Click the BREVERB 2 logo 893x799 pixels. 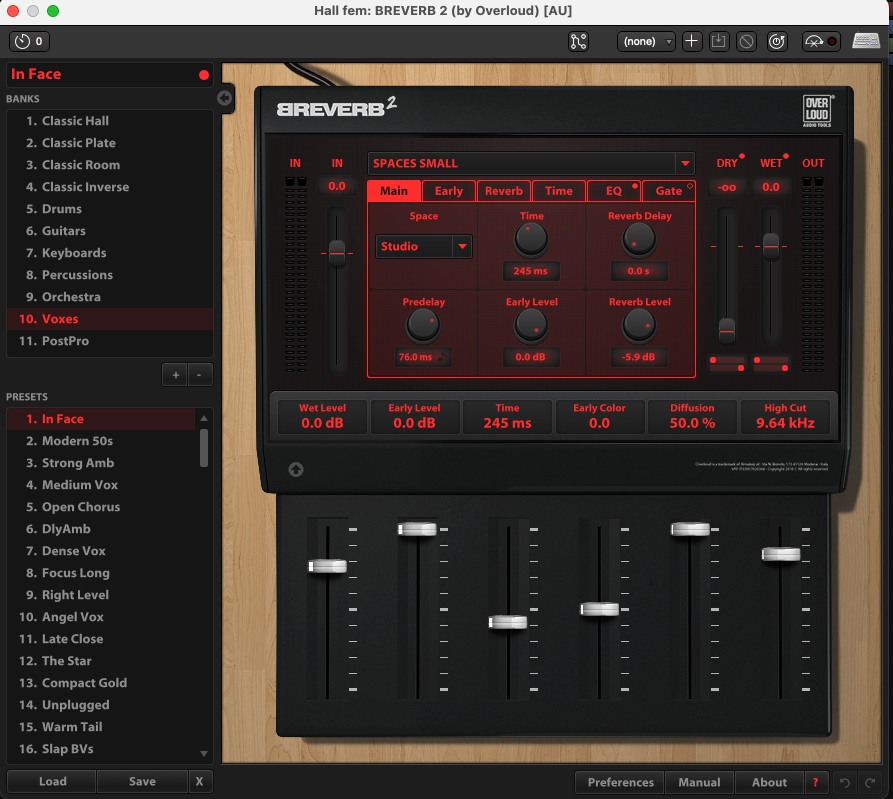(x=337, y=107)
